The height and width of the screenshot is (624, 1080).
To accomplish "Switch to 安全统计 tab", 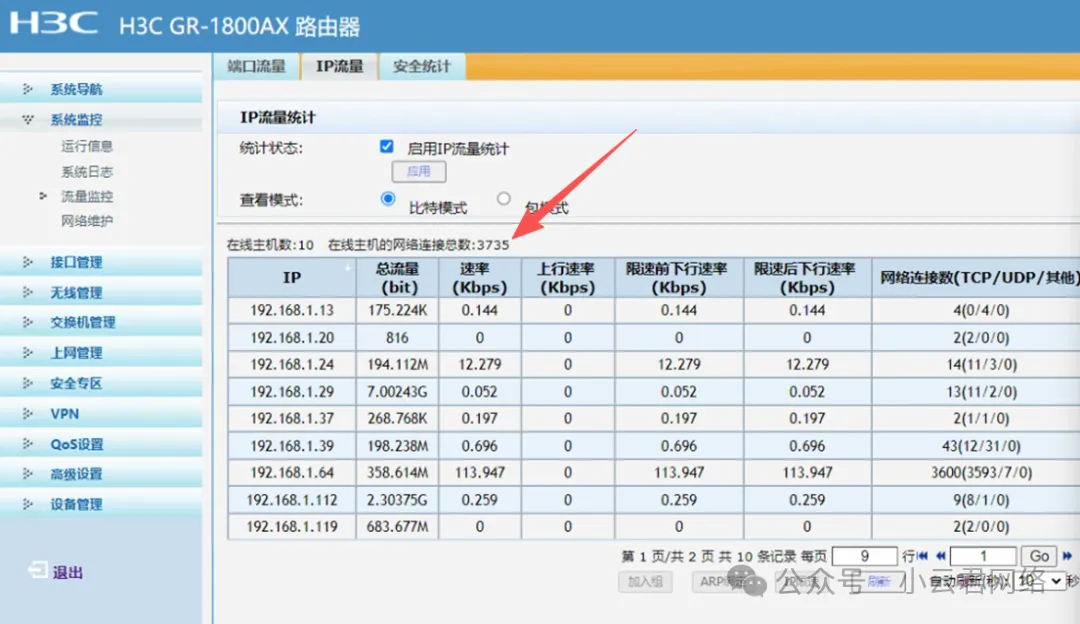I will pos(421,66).
